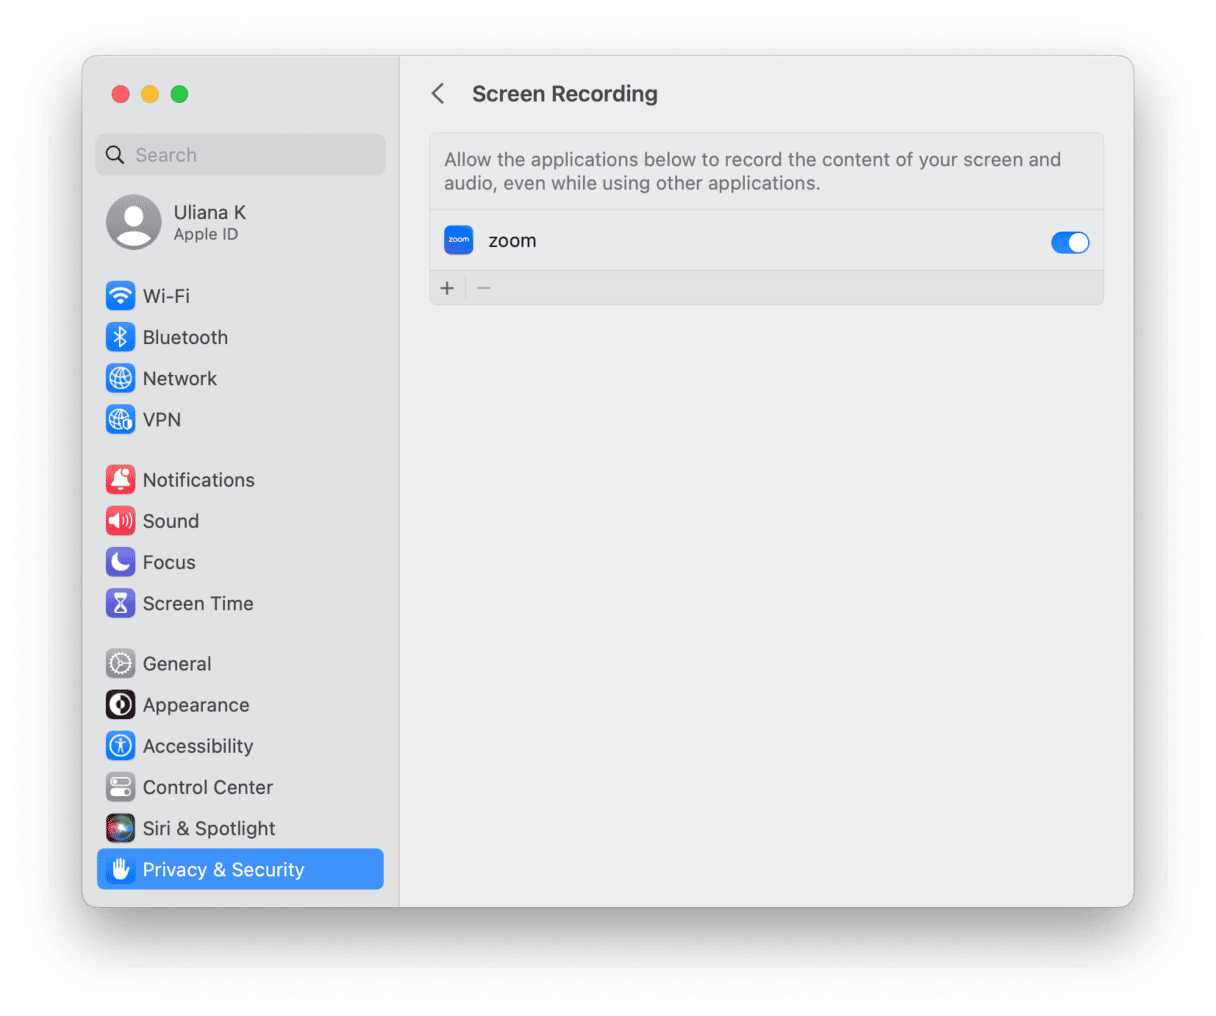This screenshot has width=1216, height=1016.
Task: Click the VPN globe icon
Action: 120,419
